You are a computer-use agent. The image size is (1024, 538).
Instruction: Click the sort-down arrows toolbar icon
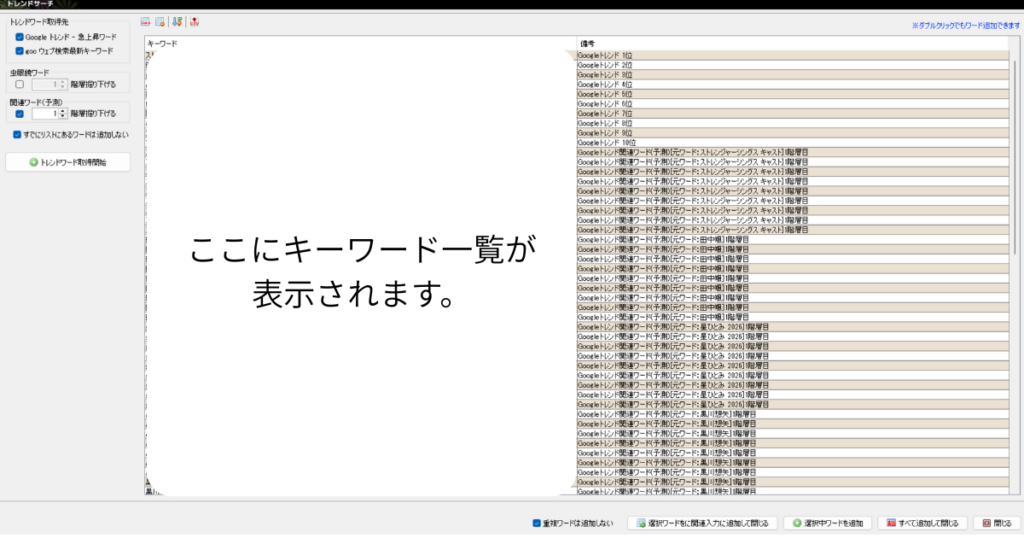[x=177, y=22]
